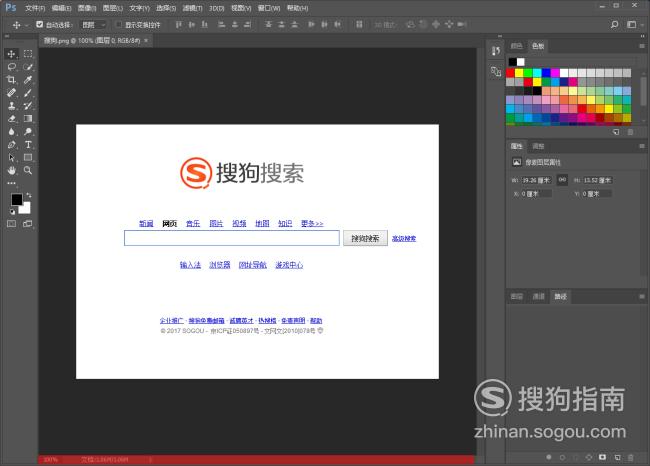Click the link width and height icon

coord(562,180)
